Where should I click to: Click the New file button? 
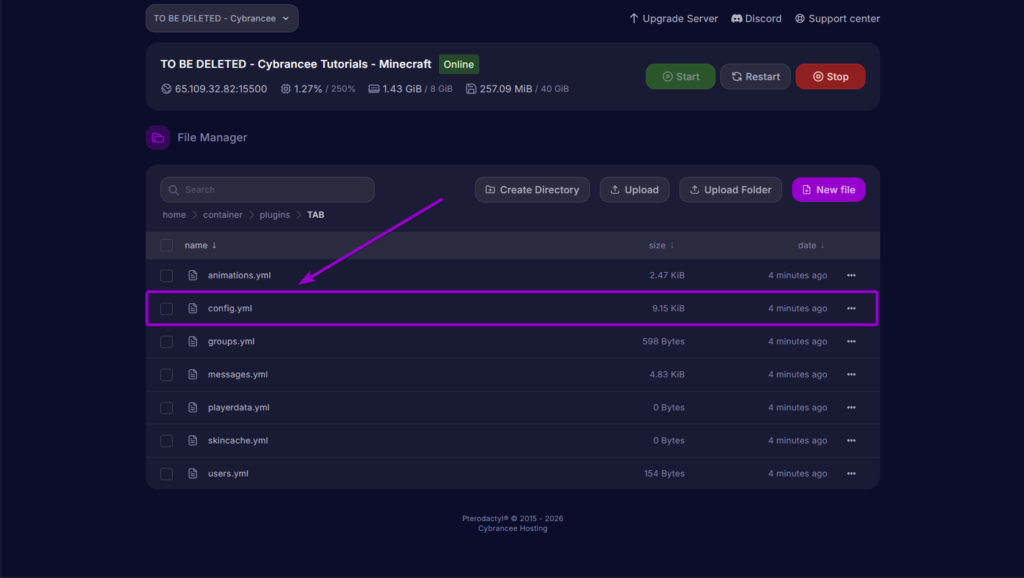point(828,190)
